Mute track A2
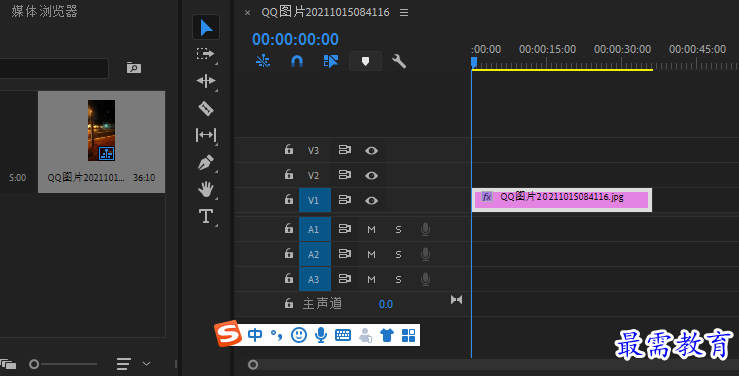Screen dimensions: 739x376 click(371, 254)
